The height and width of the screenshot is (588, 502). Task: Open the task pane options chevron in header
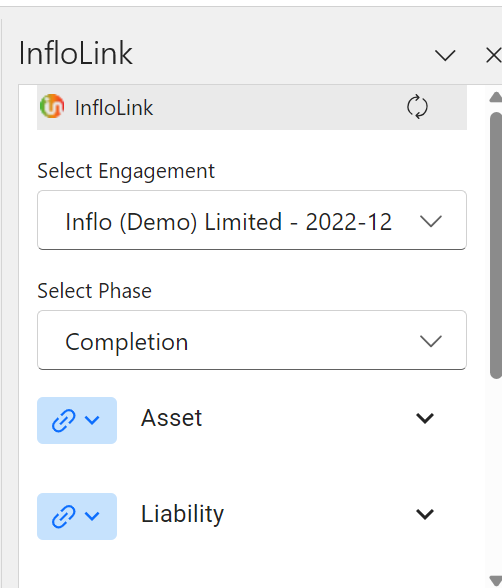click(445, 56)
